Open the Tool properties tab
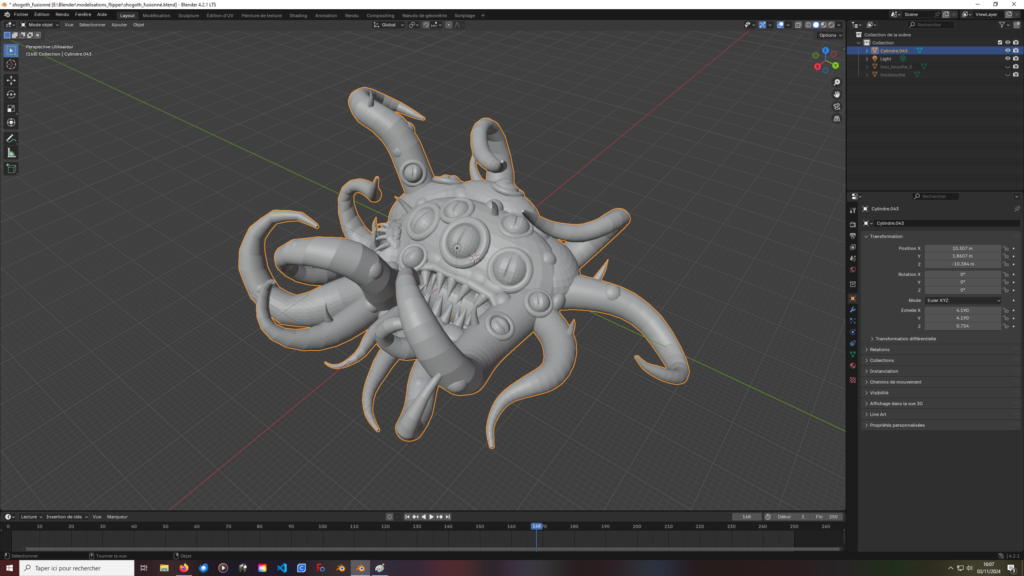1024x576 pixels. (853, 210)
